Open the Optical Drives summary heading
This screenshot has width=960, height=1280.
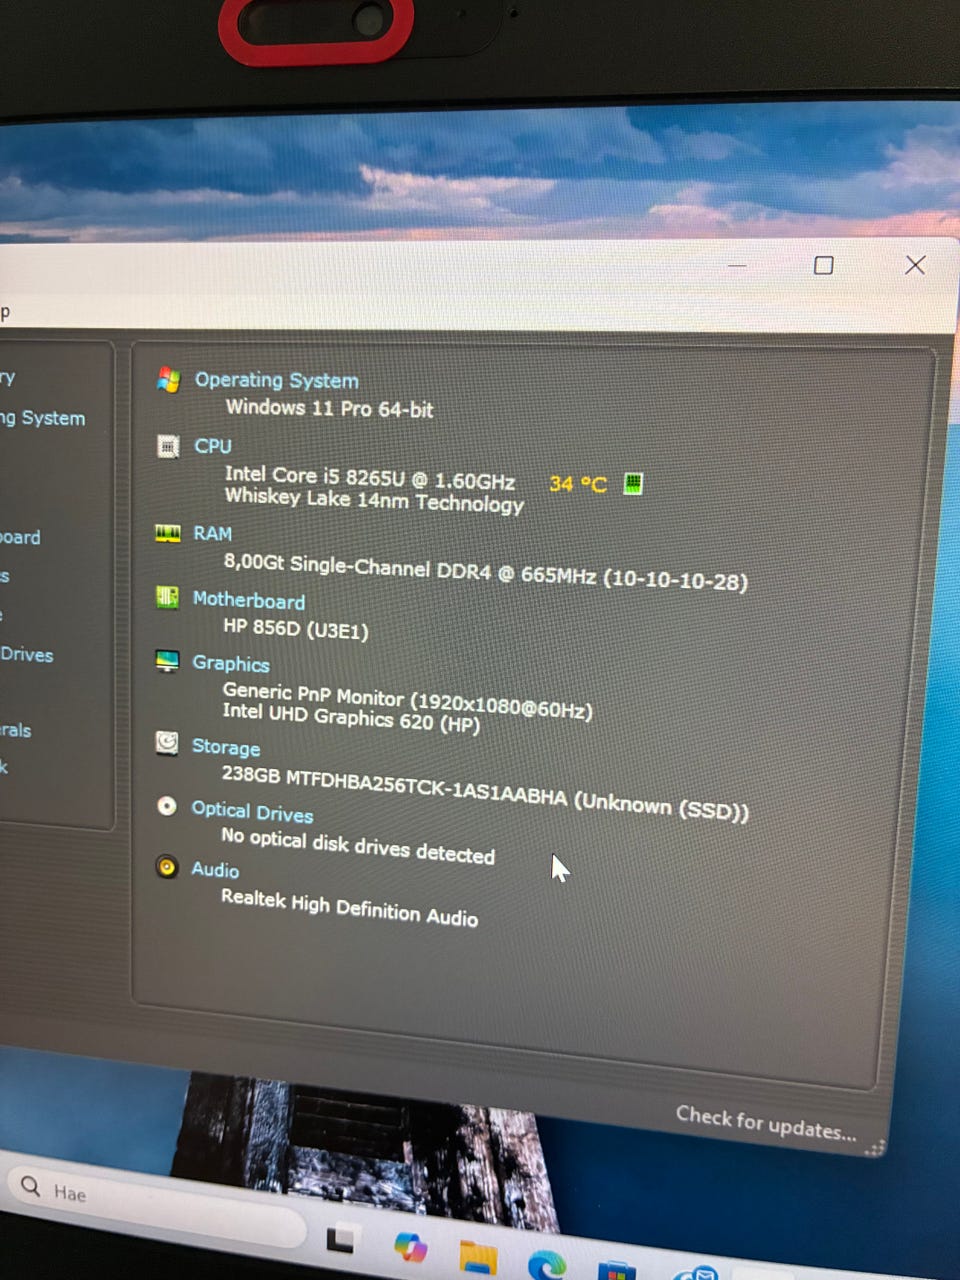tap(252, 811)
